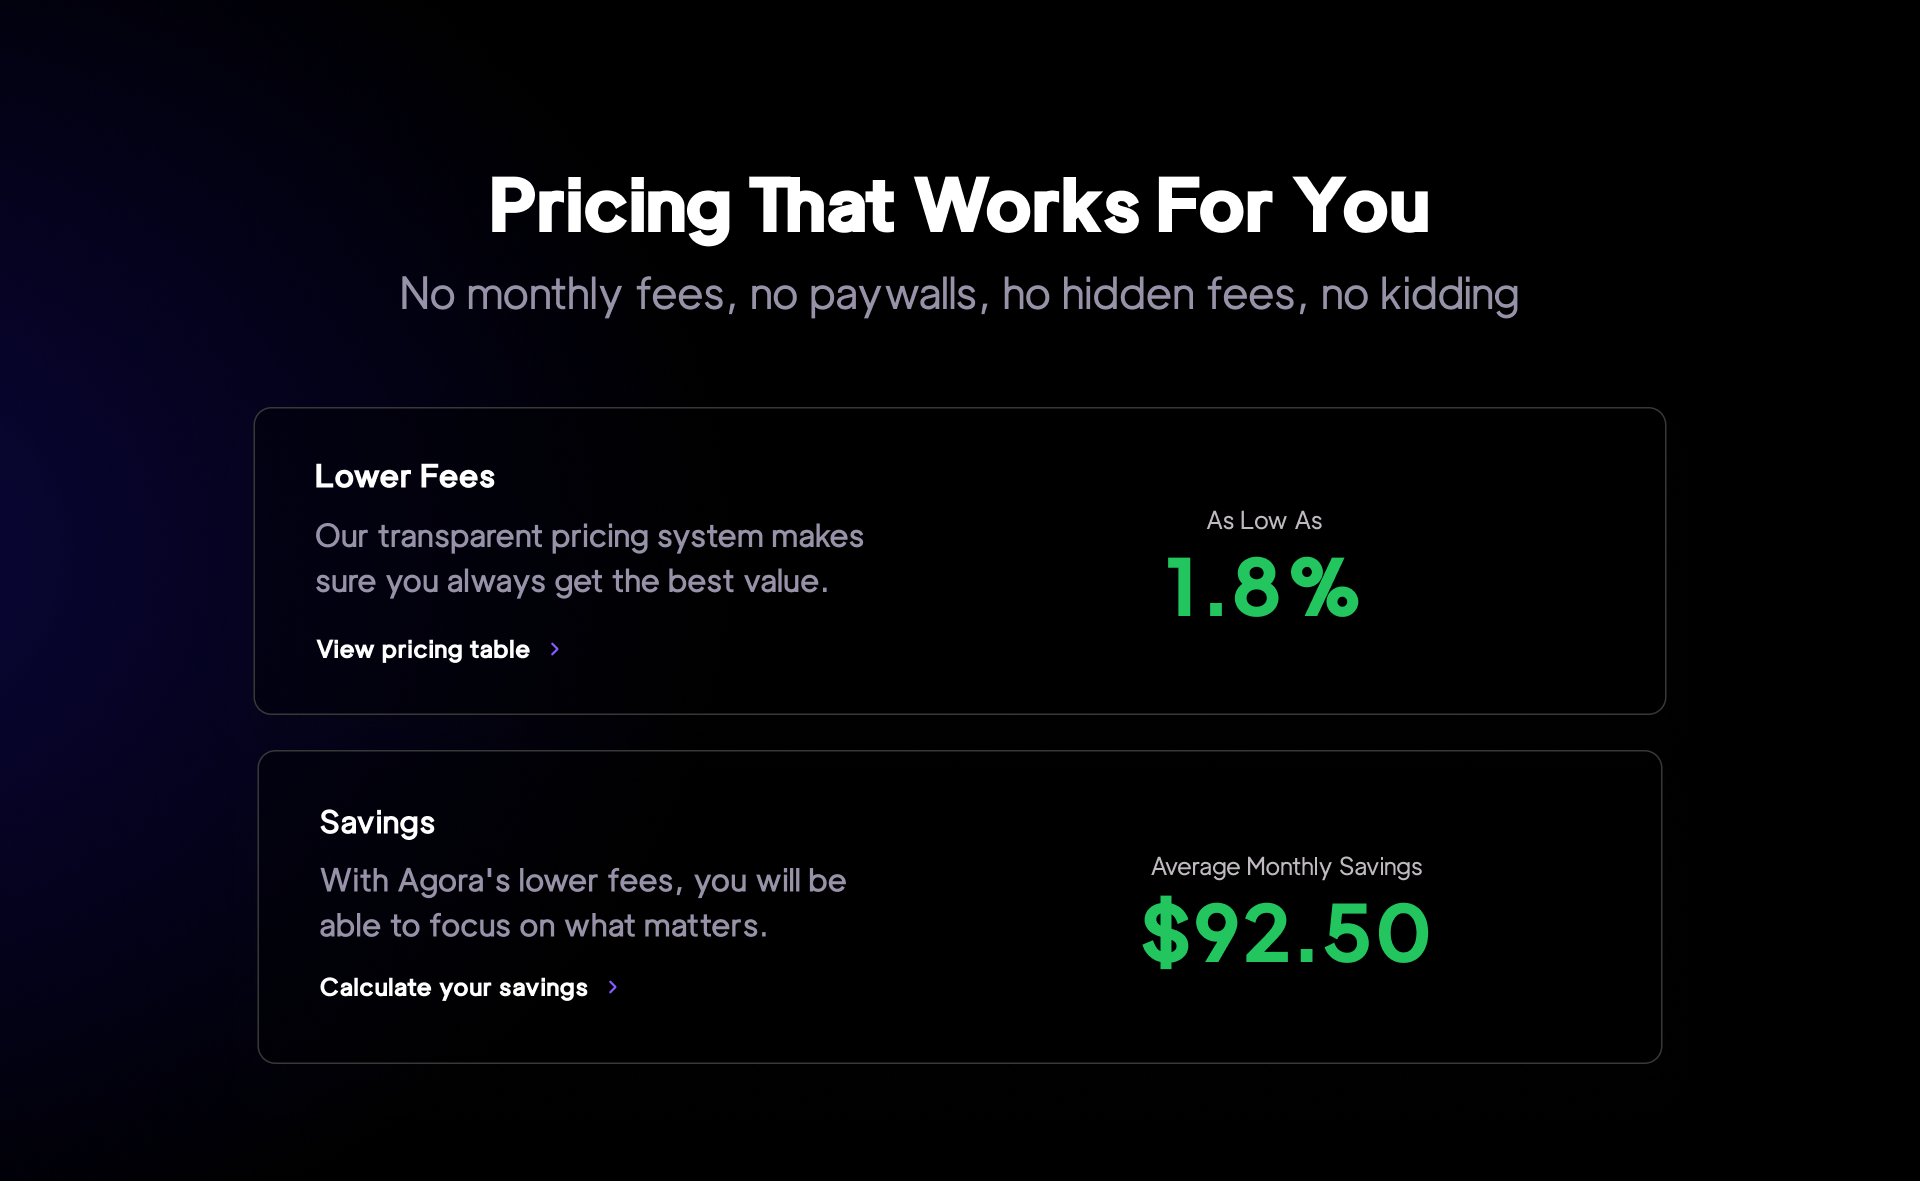Click the green $92.50 amount
The height and width of the screenshot is (1181, 1920).
1286,934
